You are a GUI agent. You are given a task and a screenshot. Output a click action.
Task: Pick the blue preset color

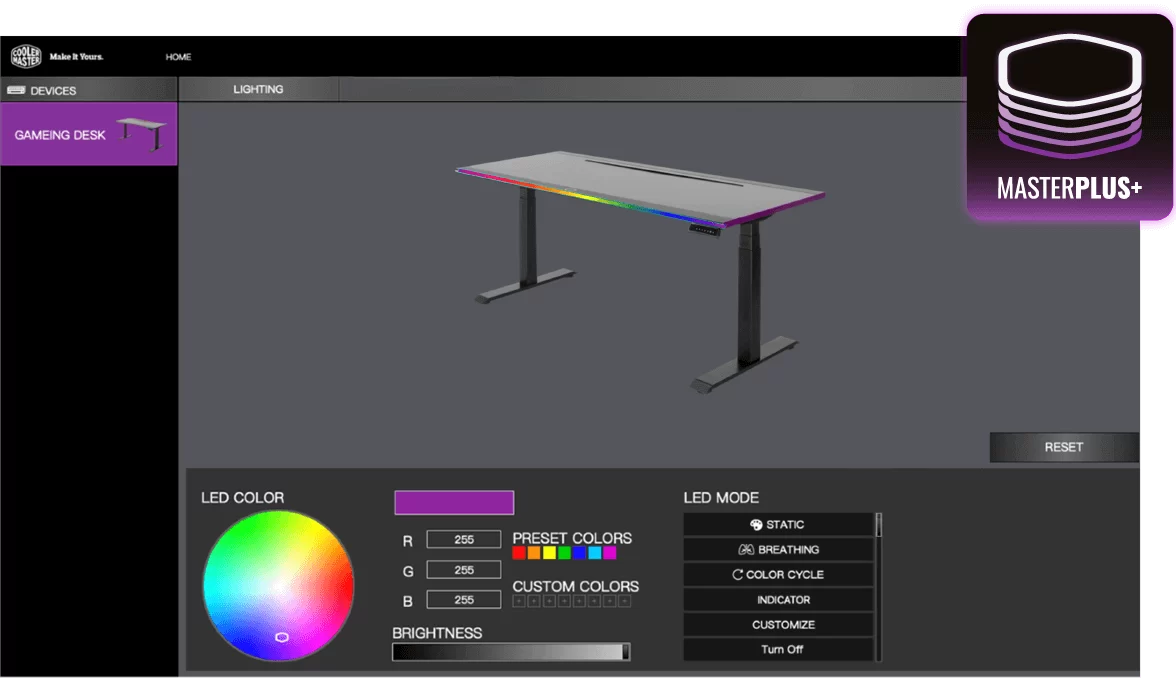579,554
